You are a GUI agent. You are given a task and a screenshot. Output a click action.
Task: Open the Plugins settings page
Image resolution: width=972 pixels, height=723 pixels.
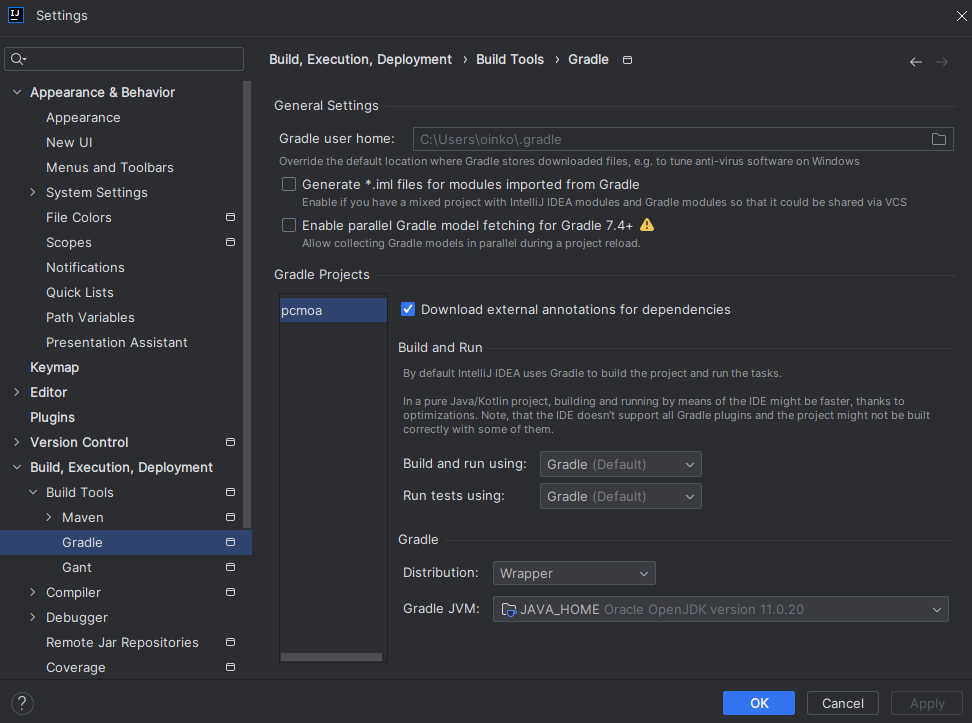coord(51,417)
